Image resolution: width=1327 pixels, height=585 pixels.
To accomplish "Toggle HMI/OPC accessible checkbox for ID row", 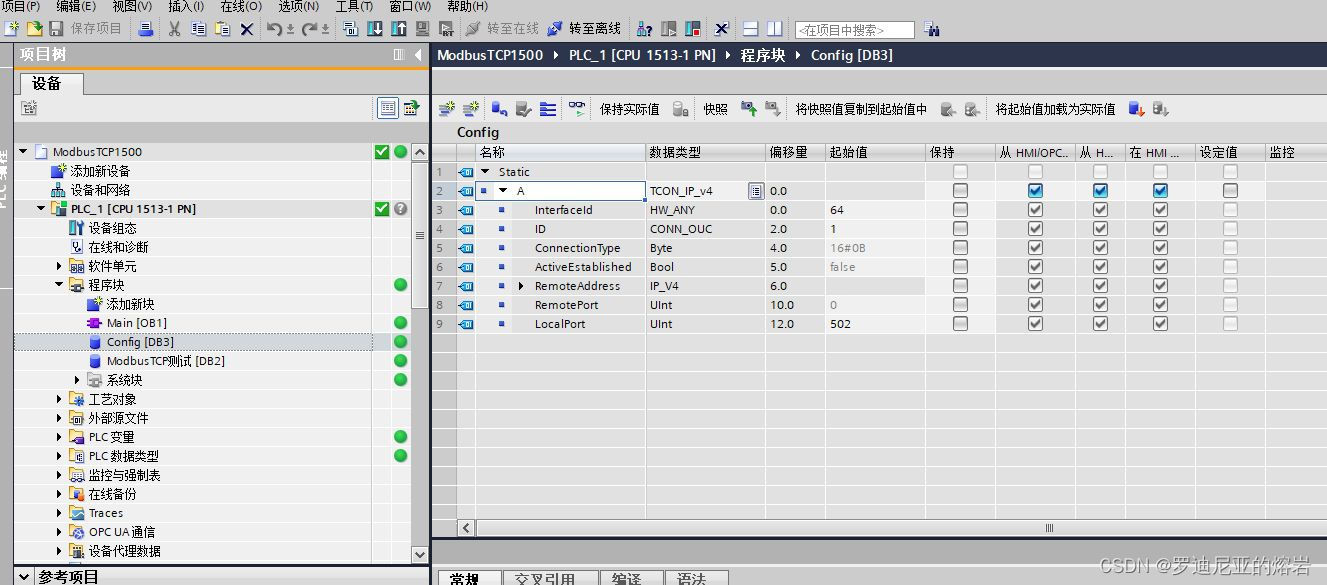I will pos(1035,229).
